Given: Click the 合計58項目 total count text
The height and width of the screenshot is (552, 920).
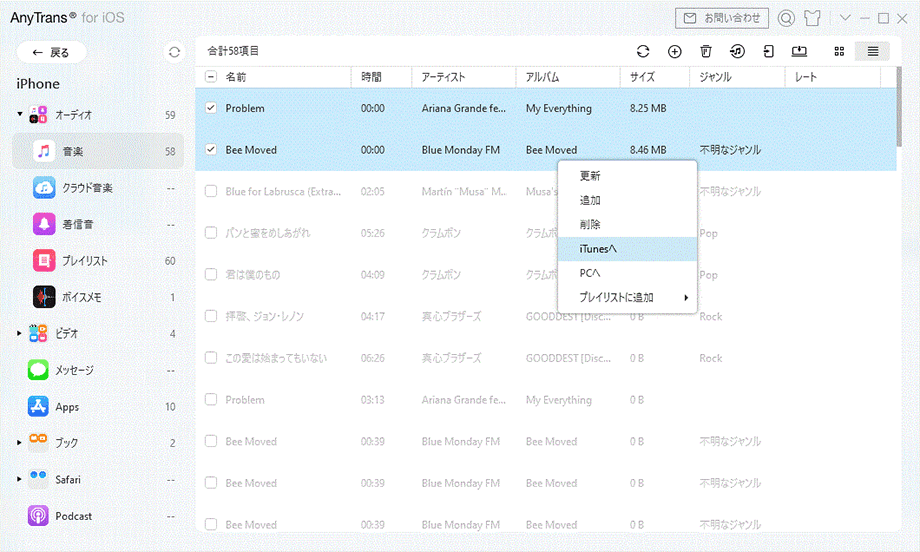Looking at the screenshot, I should pos(233,51).
